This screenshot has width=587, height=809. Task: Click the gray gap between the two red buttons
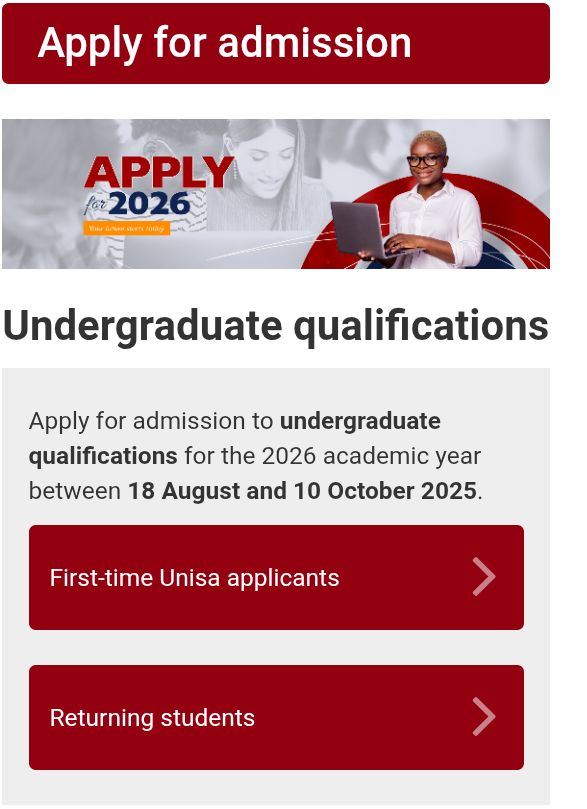click(276, 648)
